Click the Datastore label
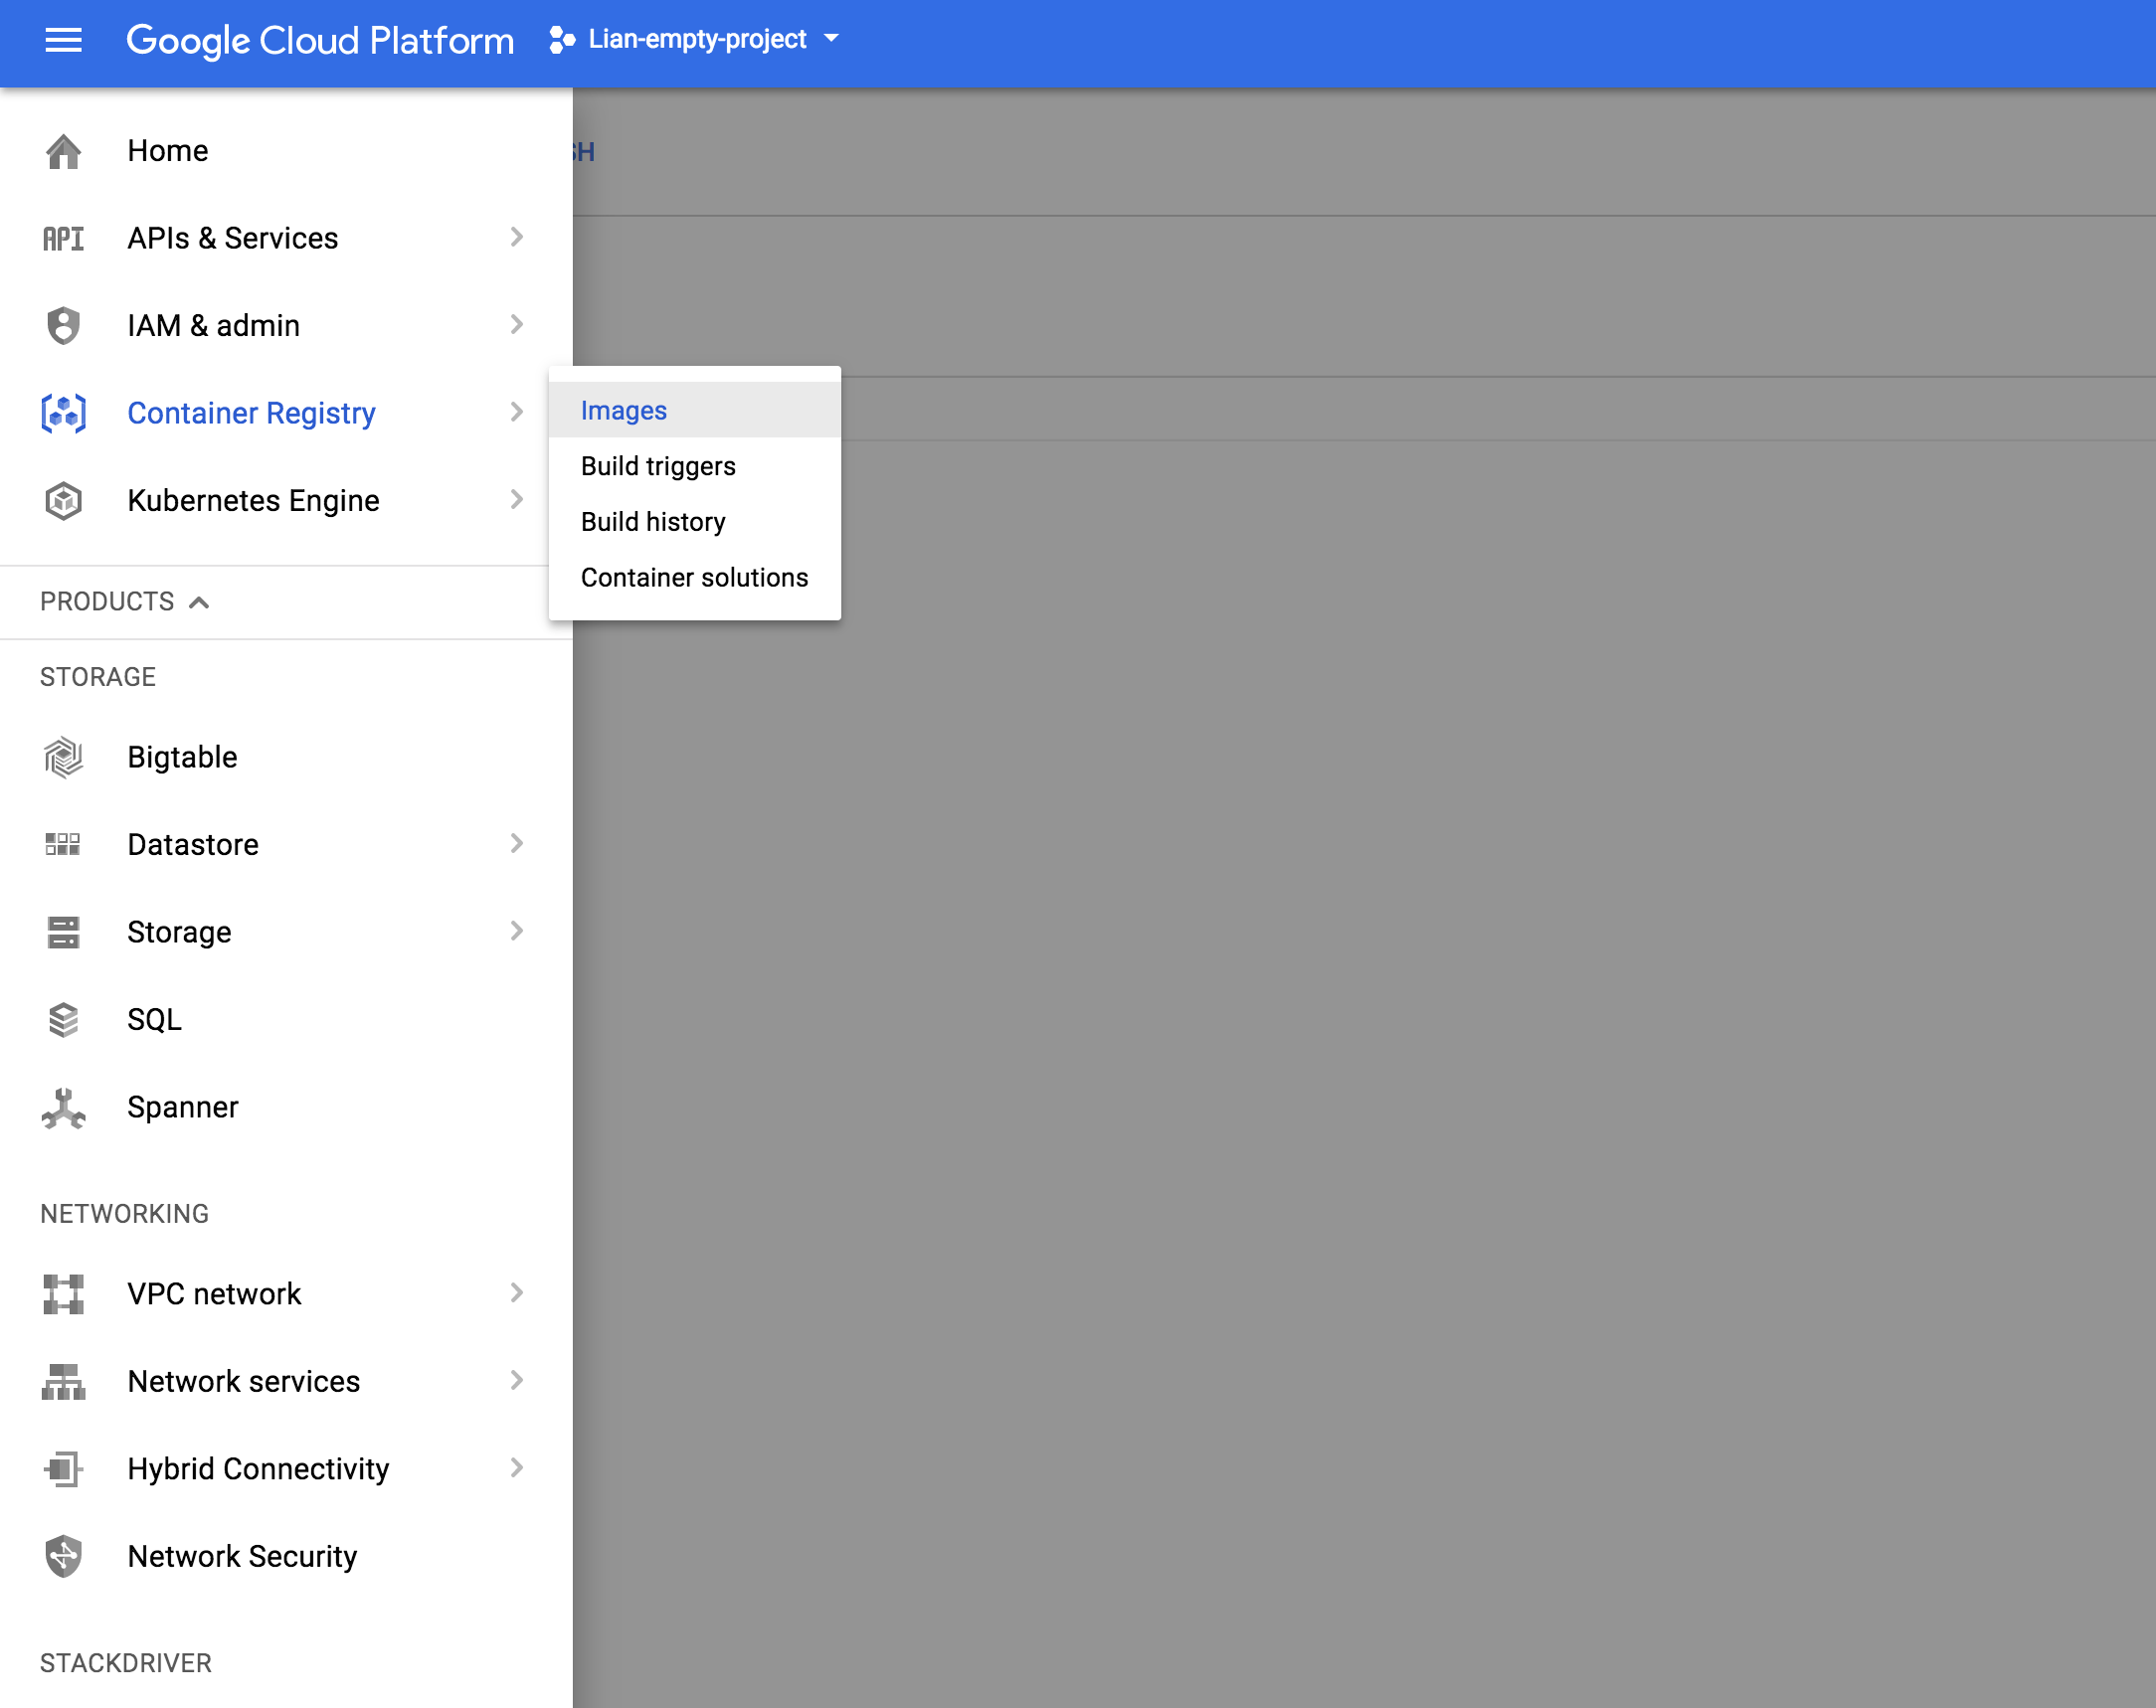Viewport: 2156px width, 1708px height. click(193, 844)
